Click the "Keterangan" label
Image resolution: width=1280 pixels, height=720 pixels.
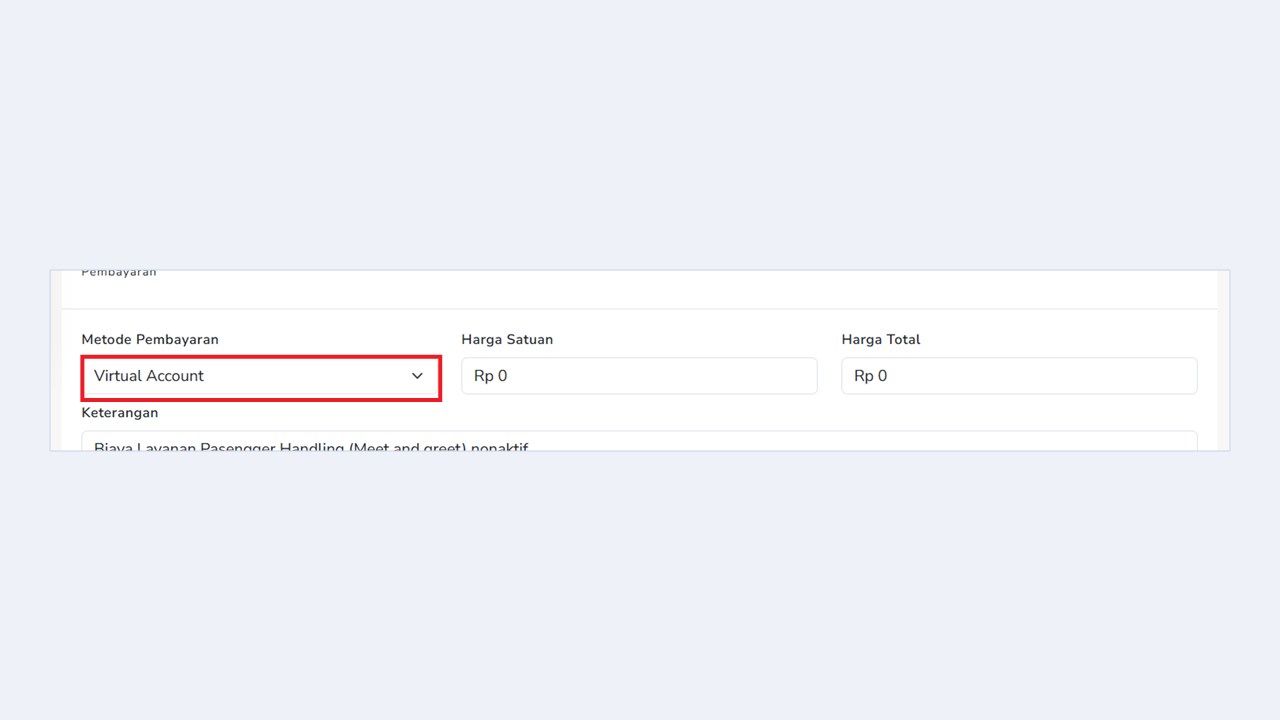tap(120, 413)
